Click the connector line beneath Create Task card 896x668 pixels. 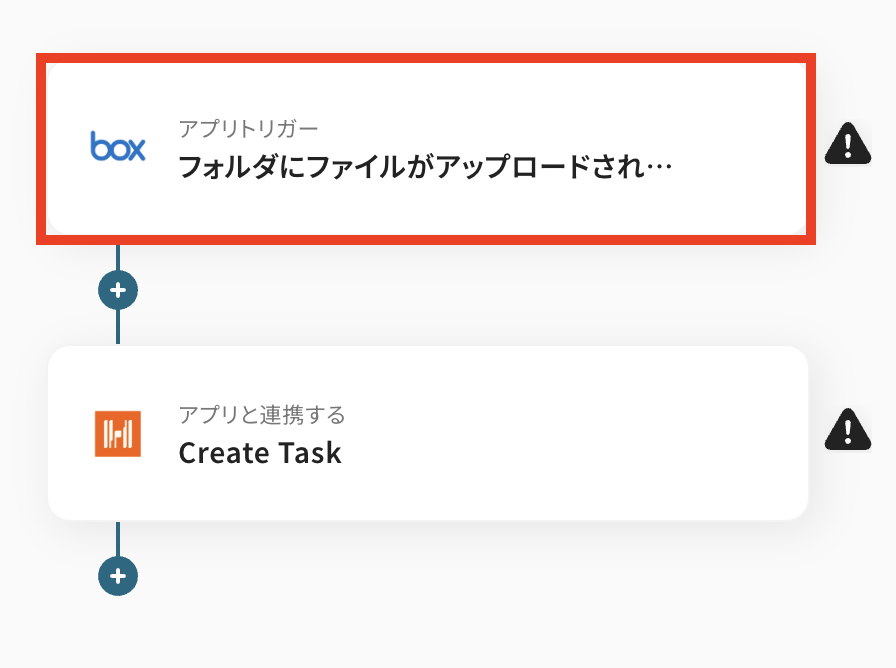[x=118, y=538]
